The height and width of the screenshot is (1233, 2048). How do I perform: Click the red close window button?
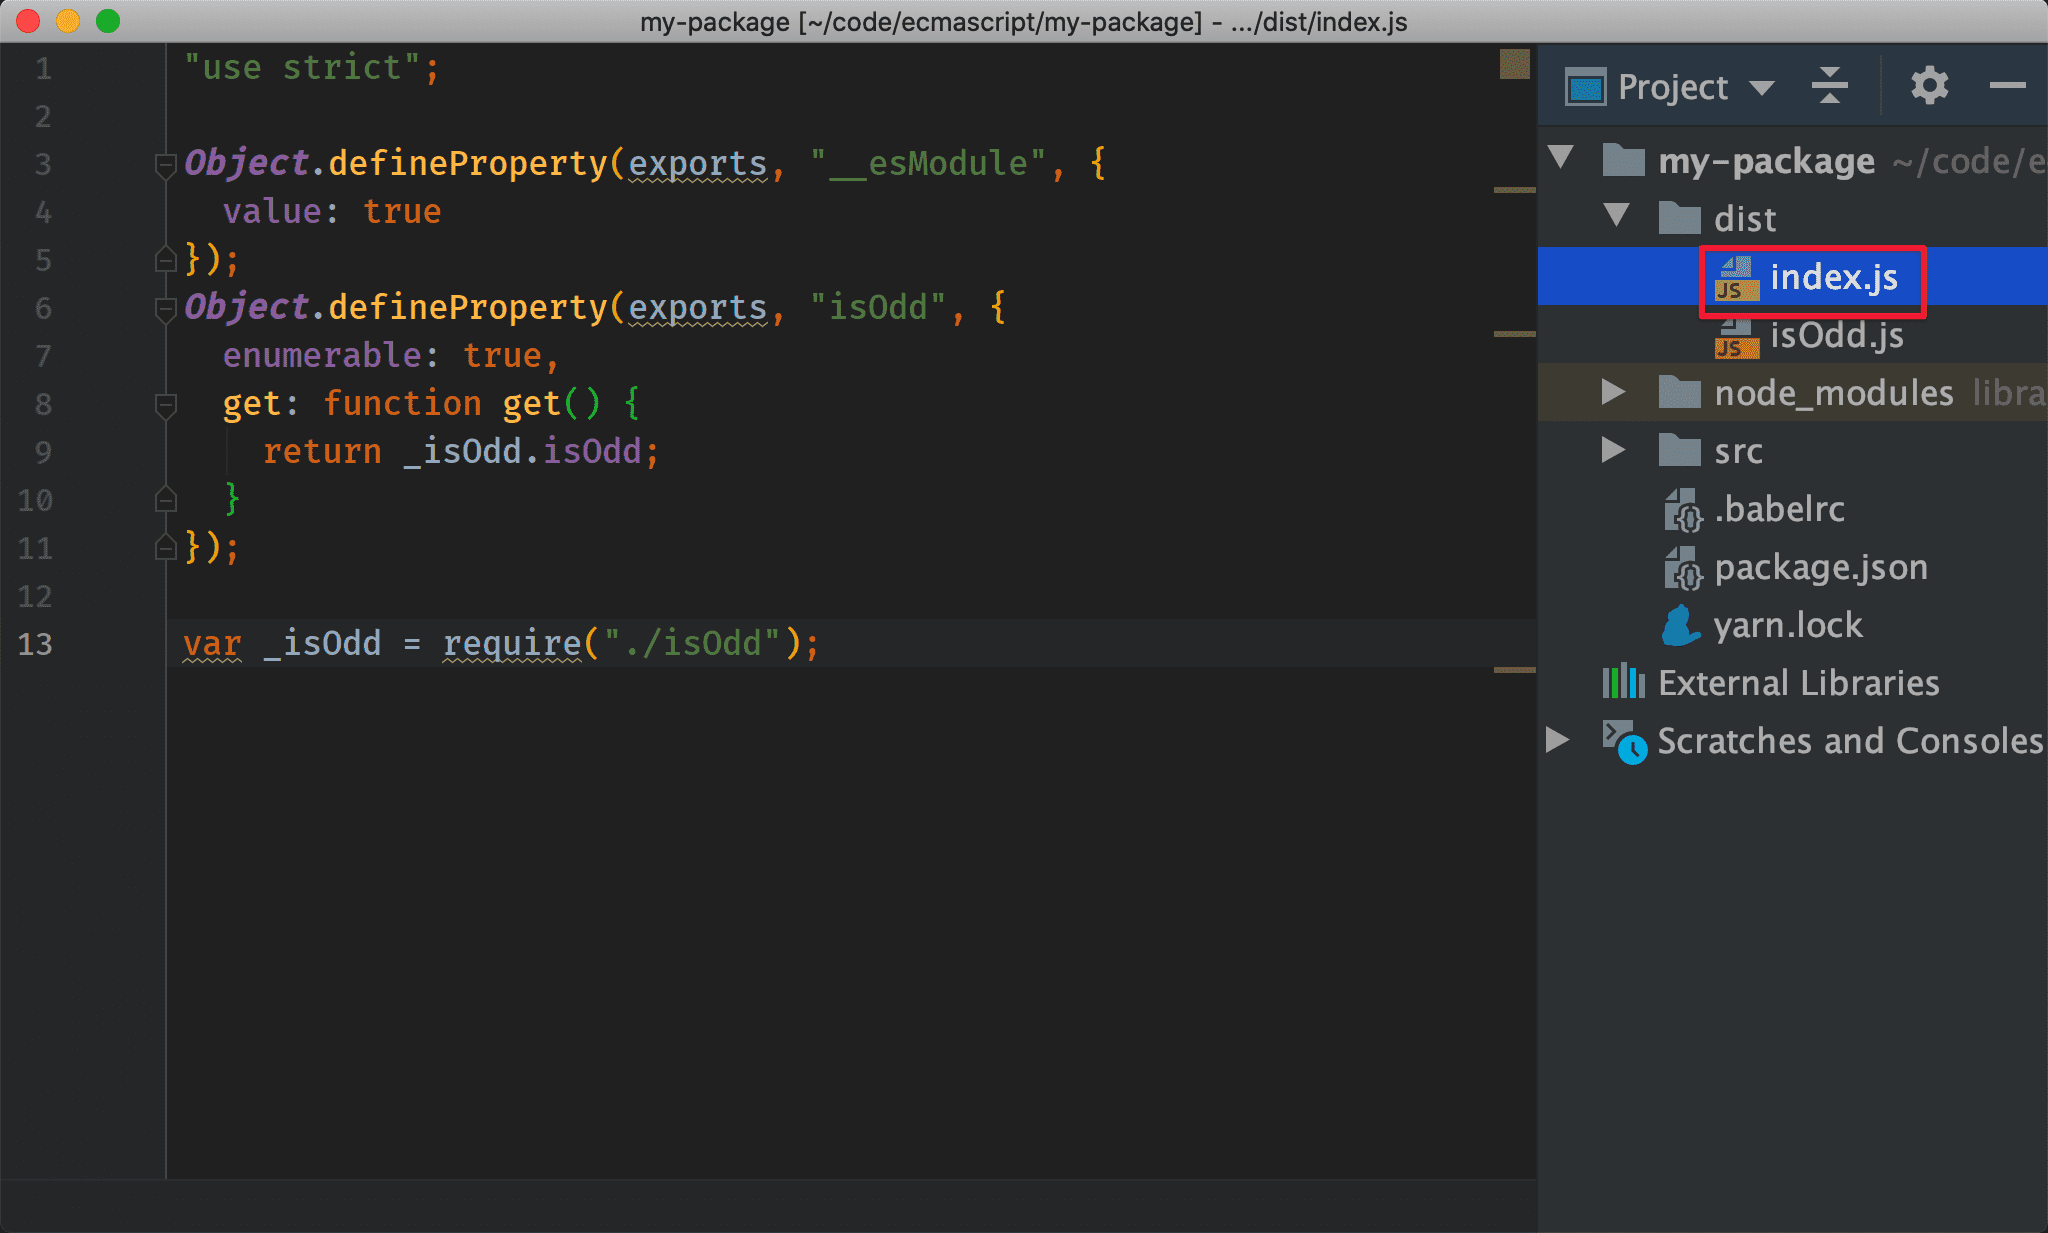tap(28, 21)
